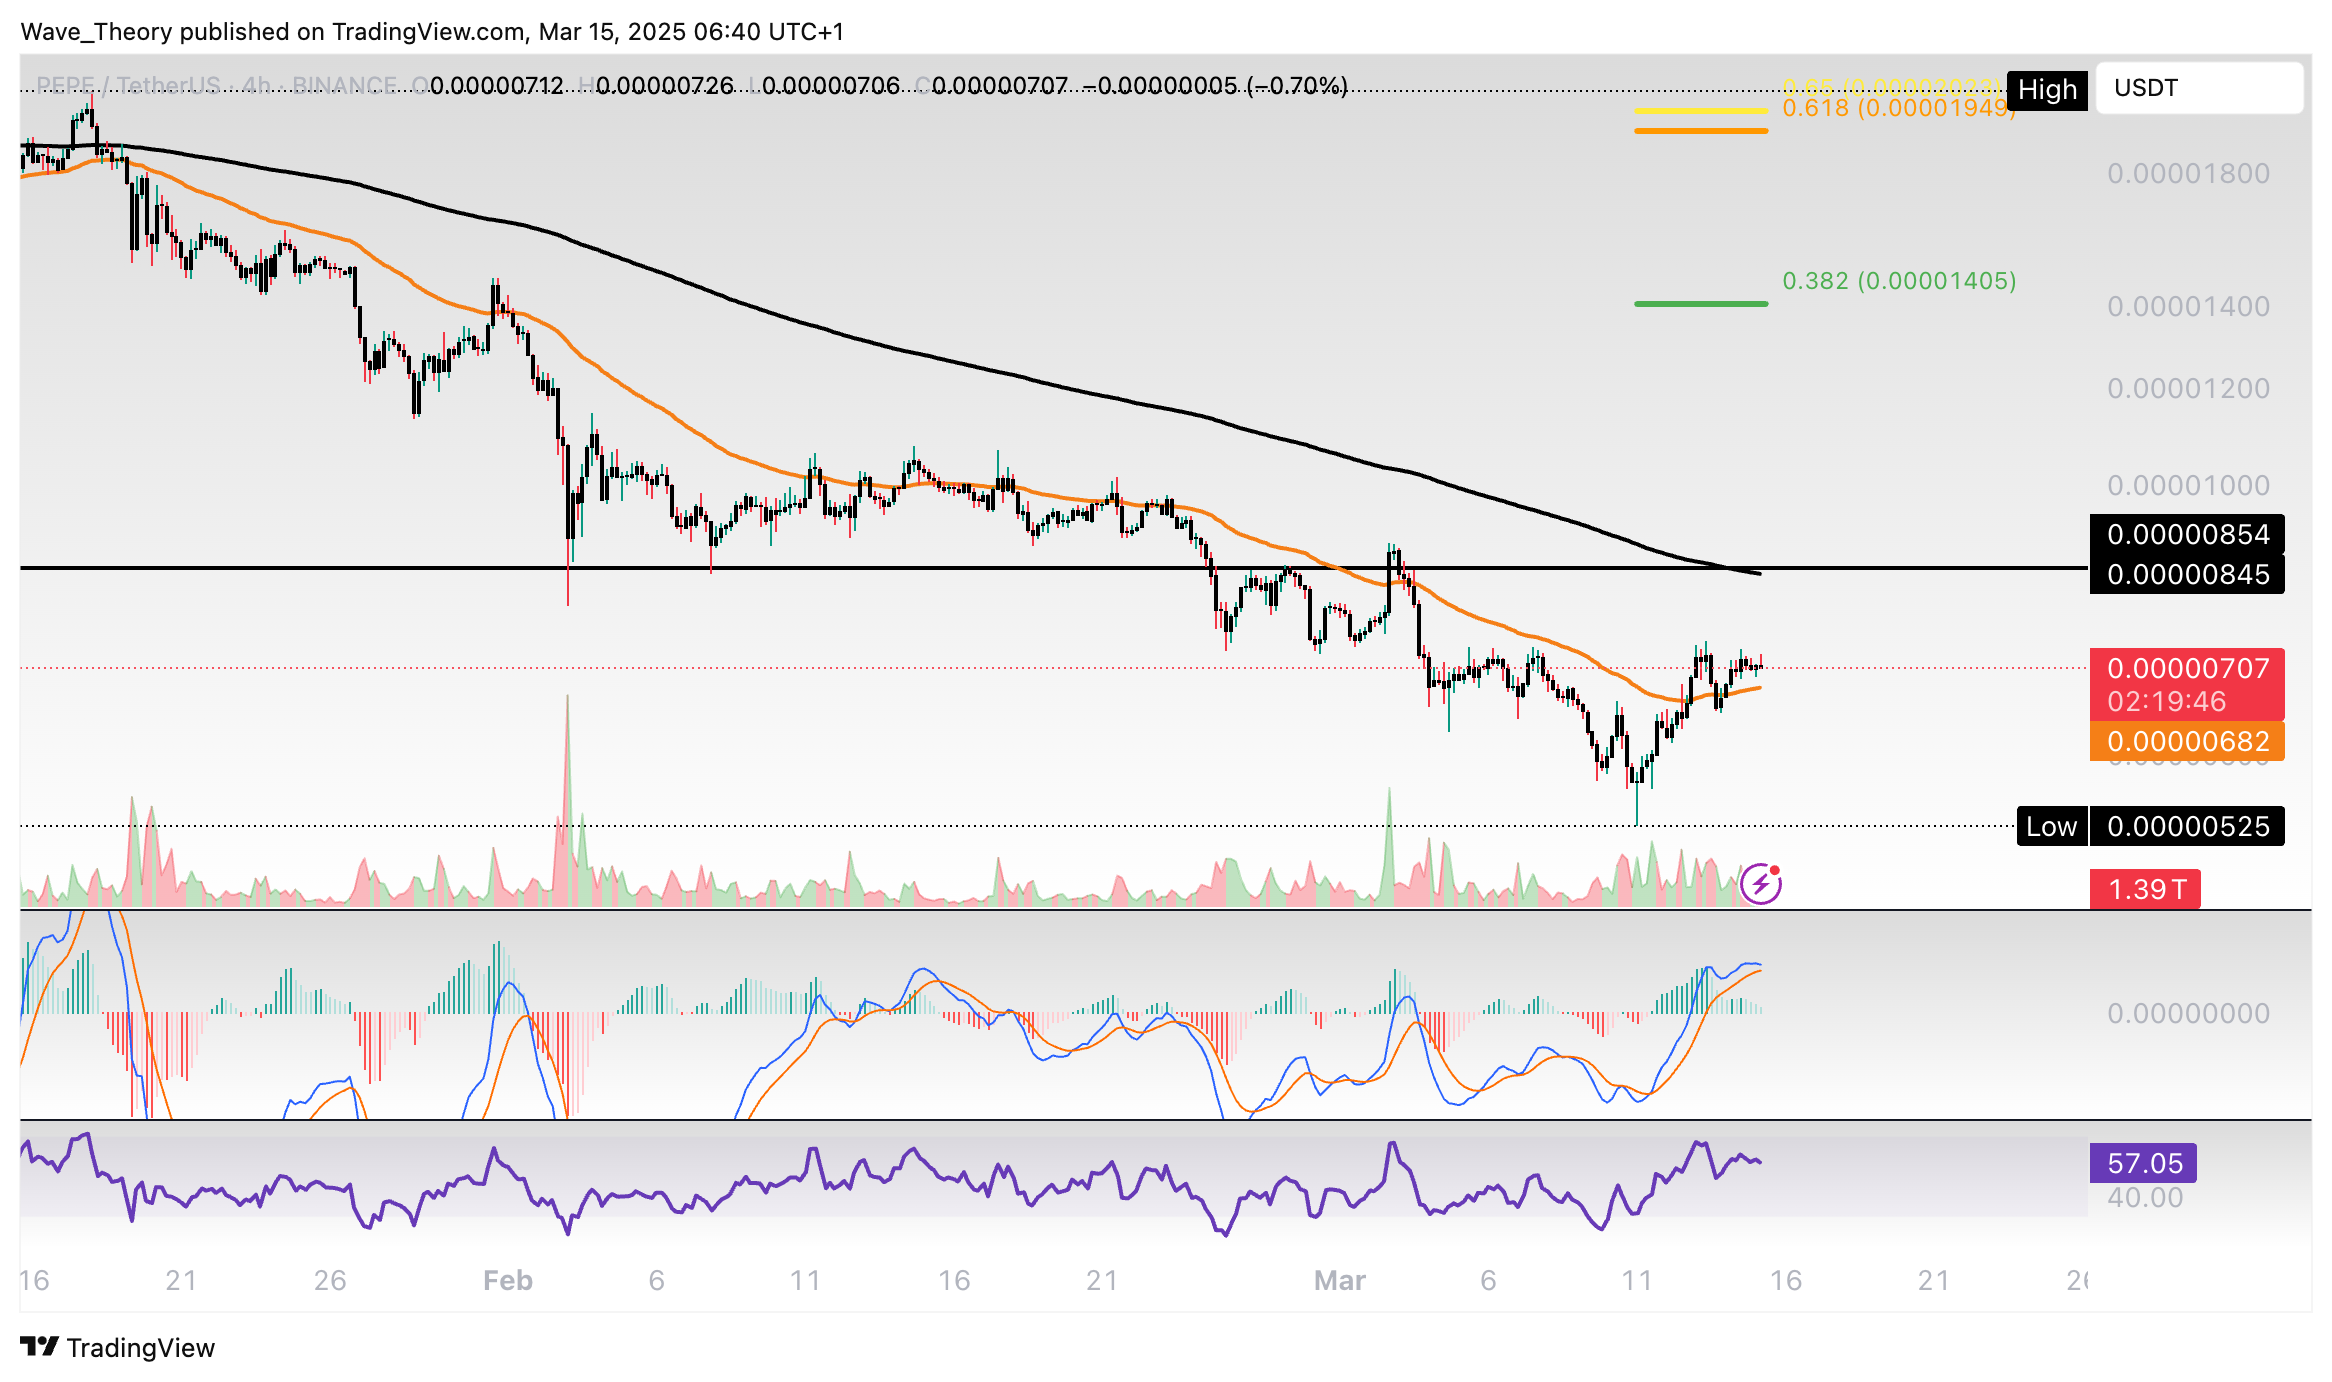This screenshot has width=2332, height=1382.
Task: Select the red current price label 0.00000707
Action: coord(2186,669)
